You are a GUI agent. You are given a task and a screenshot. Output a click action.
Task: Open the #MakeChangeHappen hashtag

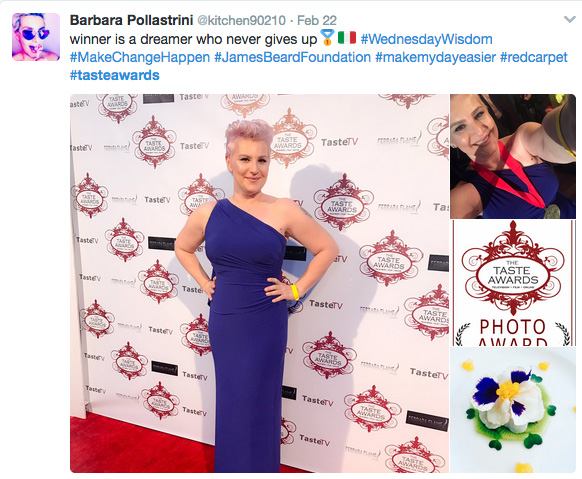[x=140, y=57]
